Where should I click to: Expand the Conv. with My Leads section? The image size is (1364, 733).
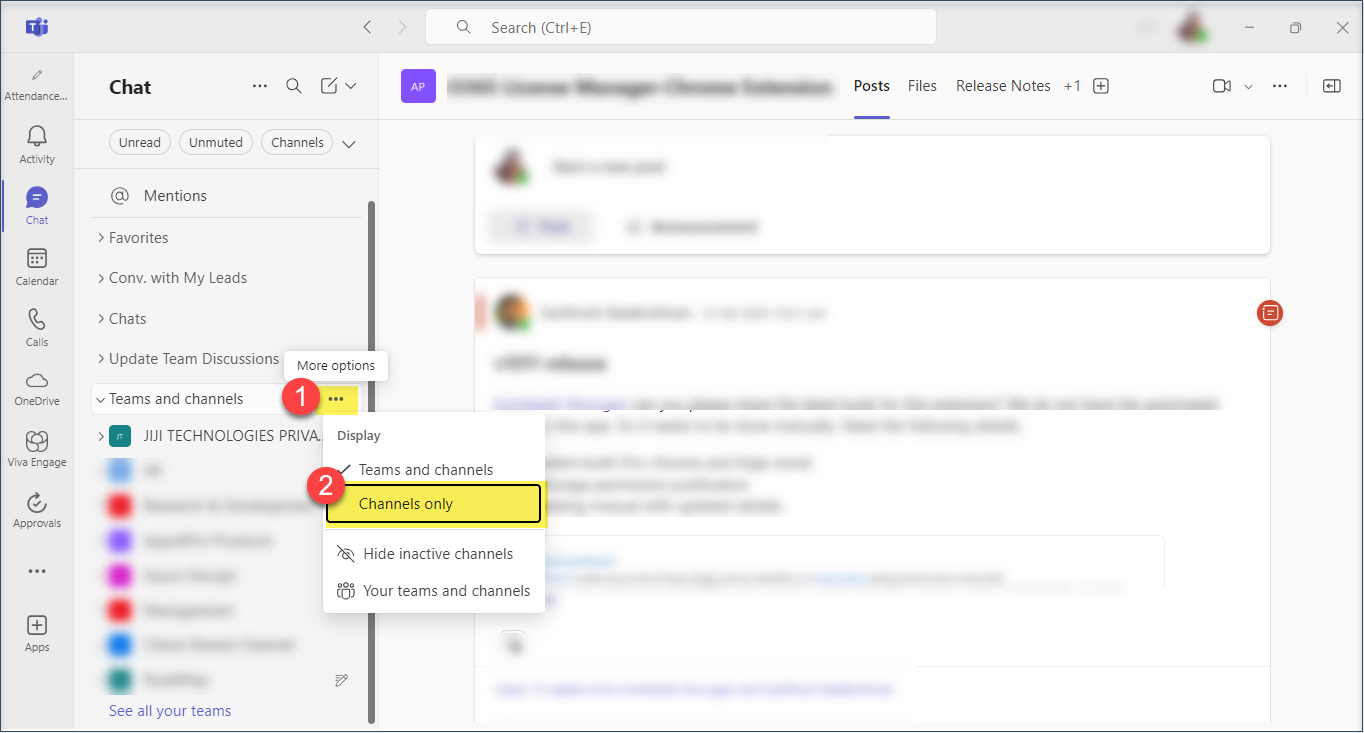click(x=177, y=278)
